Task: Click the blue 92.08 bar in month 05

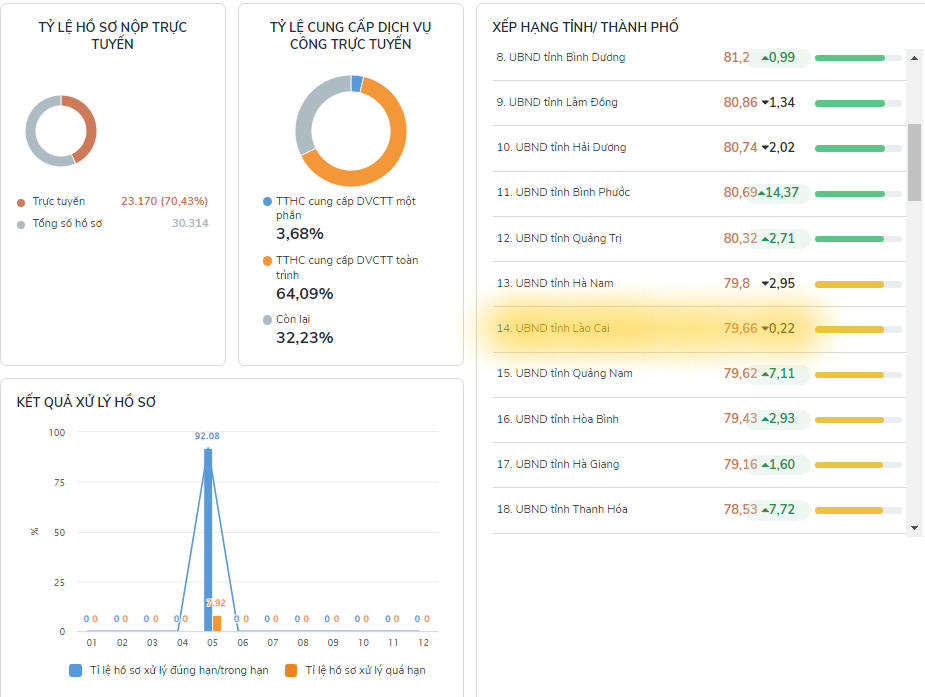Action: click(x=208, y=540)
